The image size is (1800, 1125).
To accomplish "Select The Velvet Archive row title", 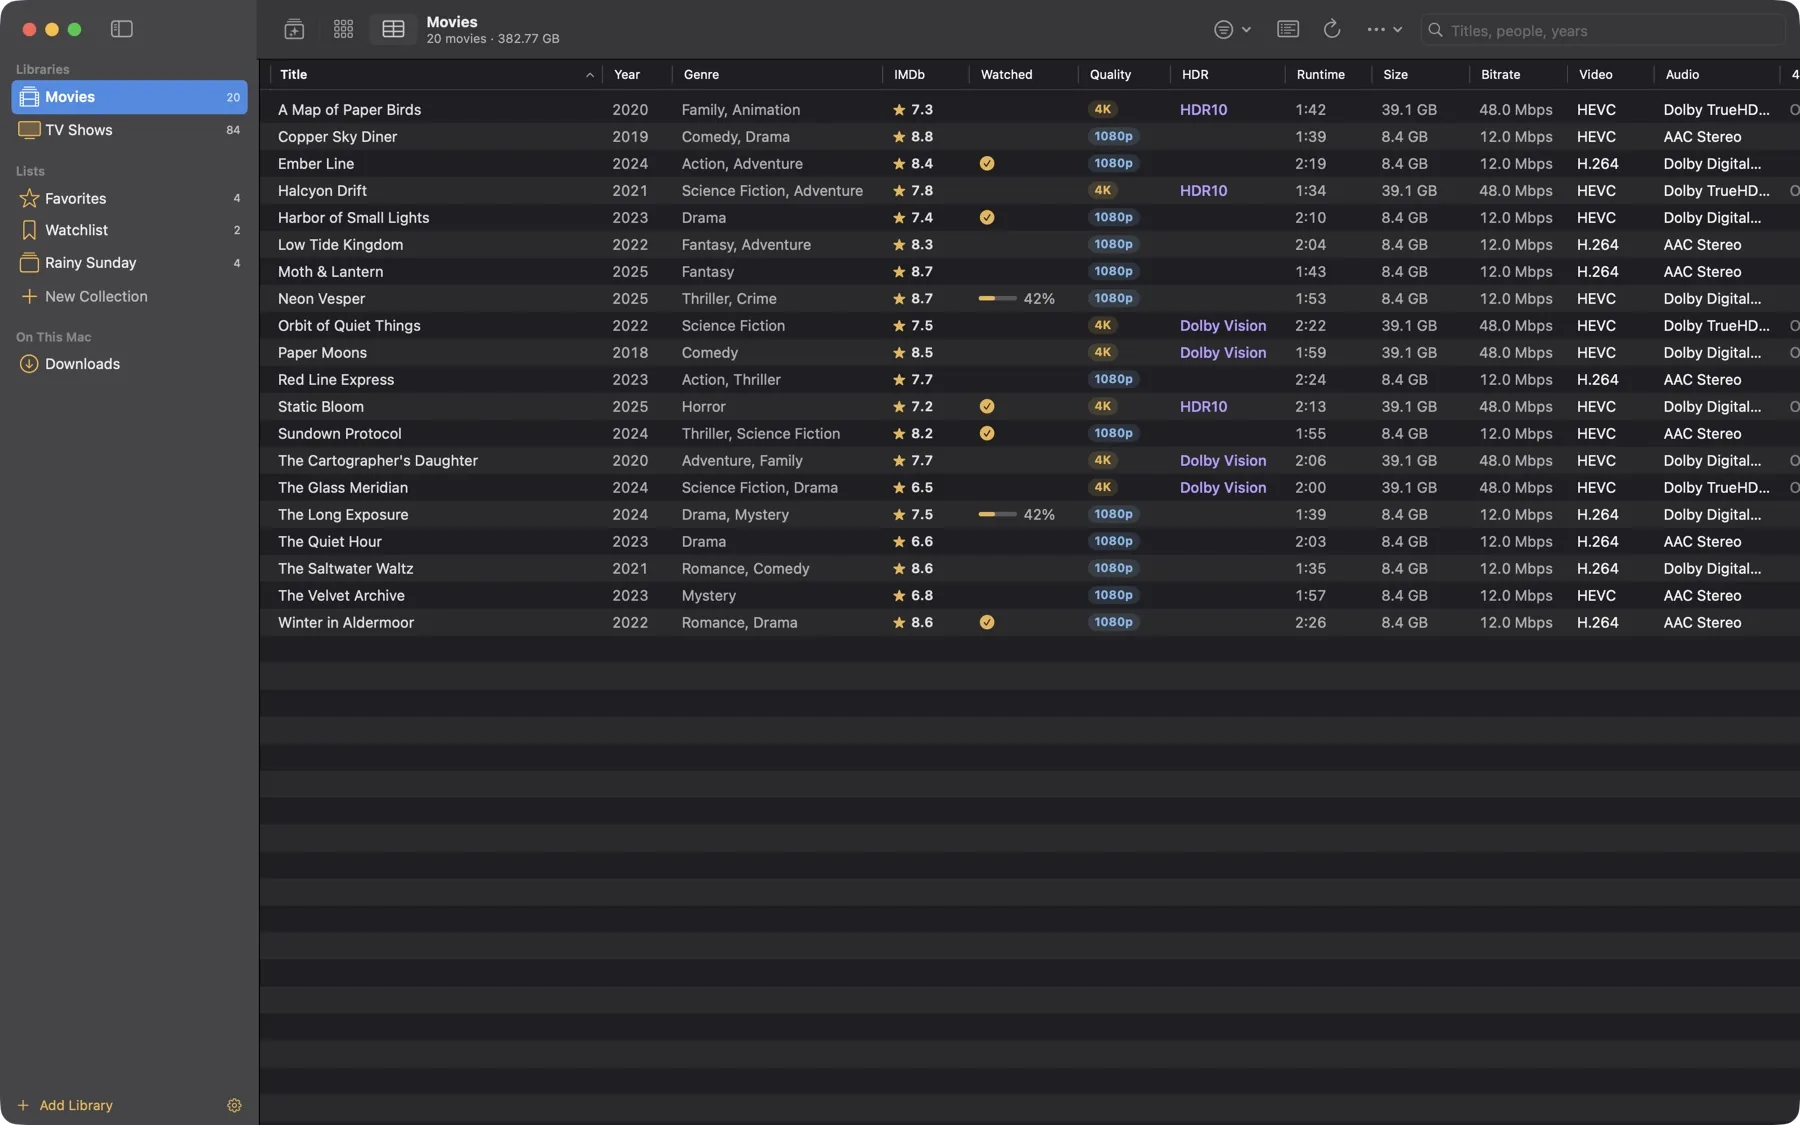I will point(341,596).
